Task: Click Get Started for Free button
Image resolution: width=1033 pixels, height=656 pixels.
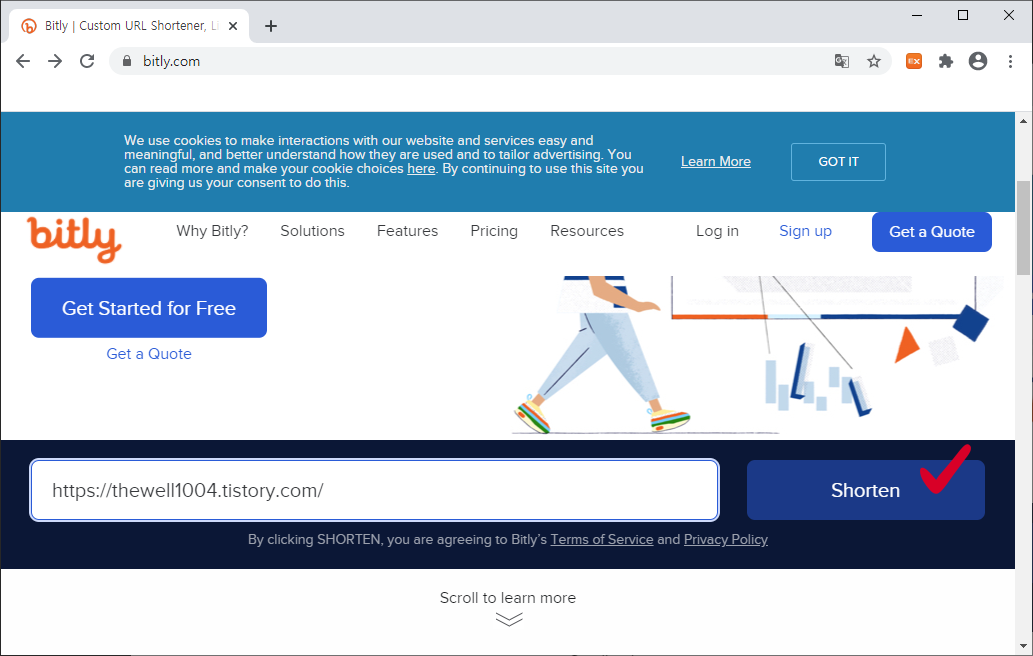Action: 149,308
